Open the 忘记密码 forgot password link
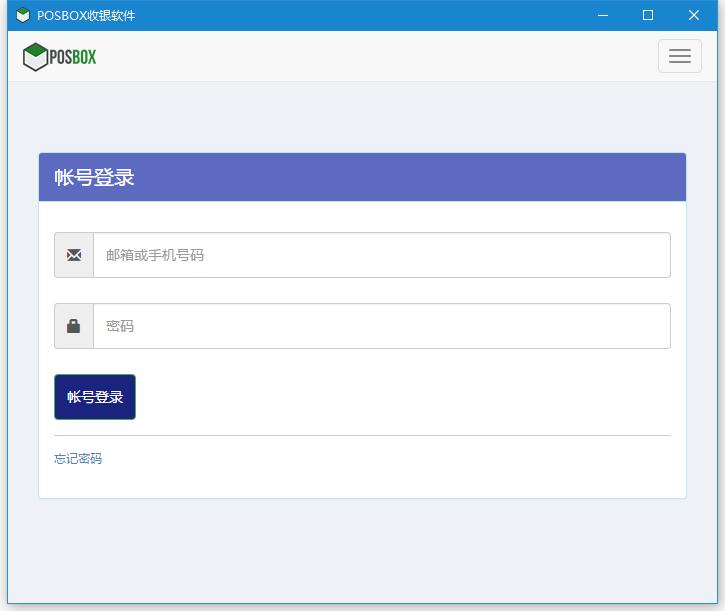Viewport: 725px width, 611px height. click(78, 458)
